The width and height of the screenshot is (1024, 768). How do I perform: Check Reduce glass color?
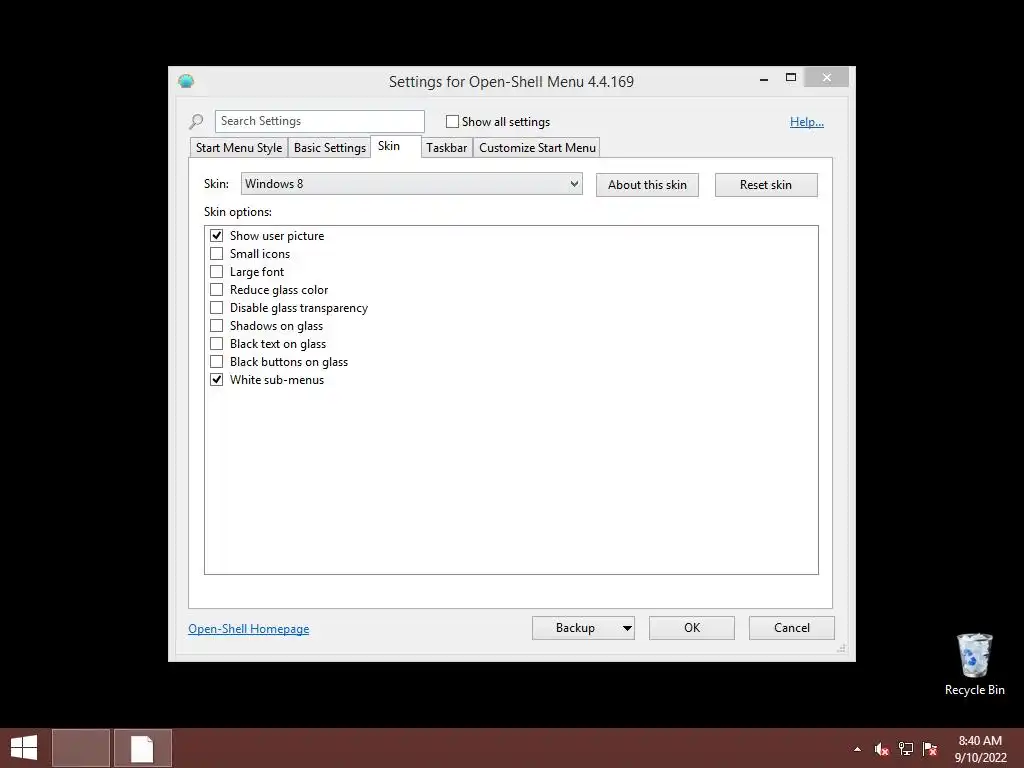tap(216, 289)
